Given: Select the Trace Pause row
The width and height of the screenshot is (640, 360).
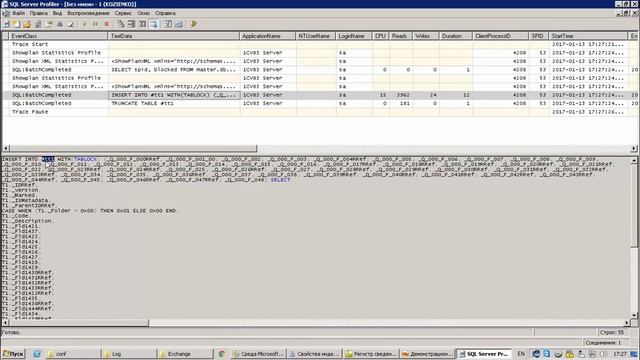Looking at the screenshot, I should (x=320, y=112).
